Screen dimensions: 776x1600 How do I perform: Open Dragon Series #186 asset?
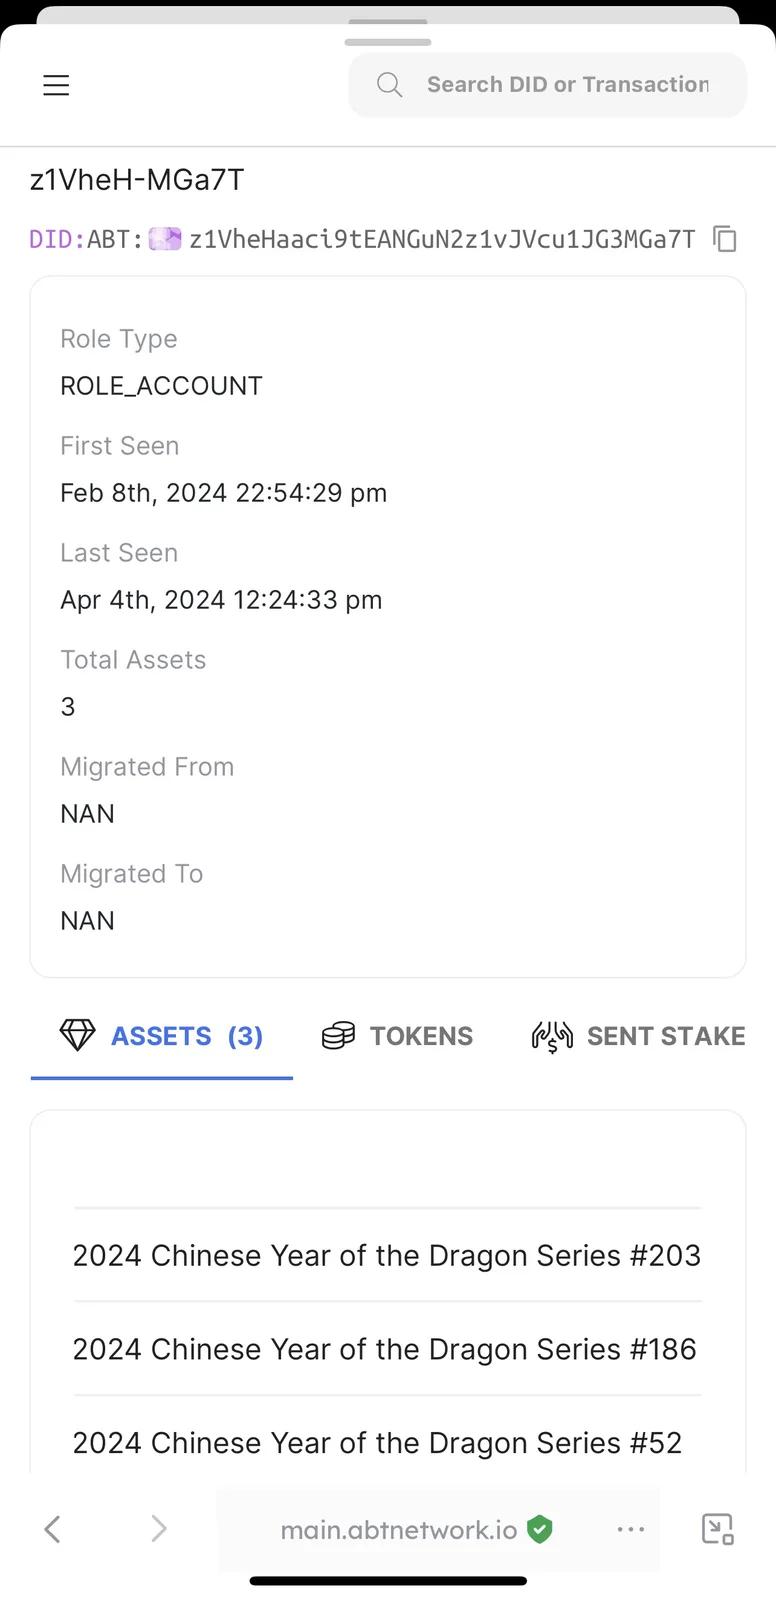click(x=387, y=1349)
